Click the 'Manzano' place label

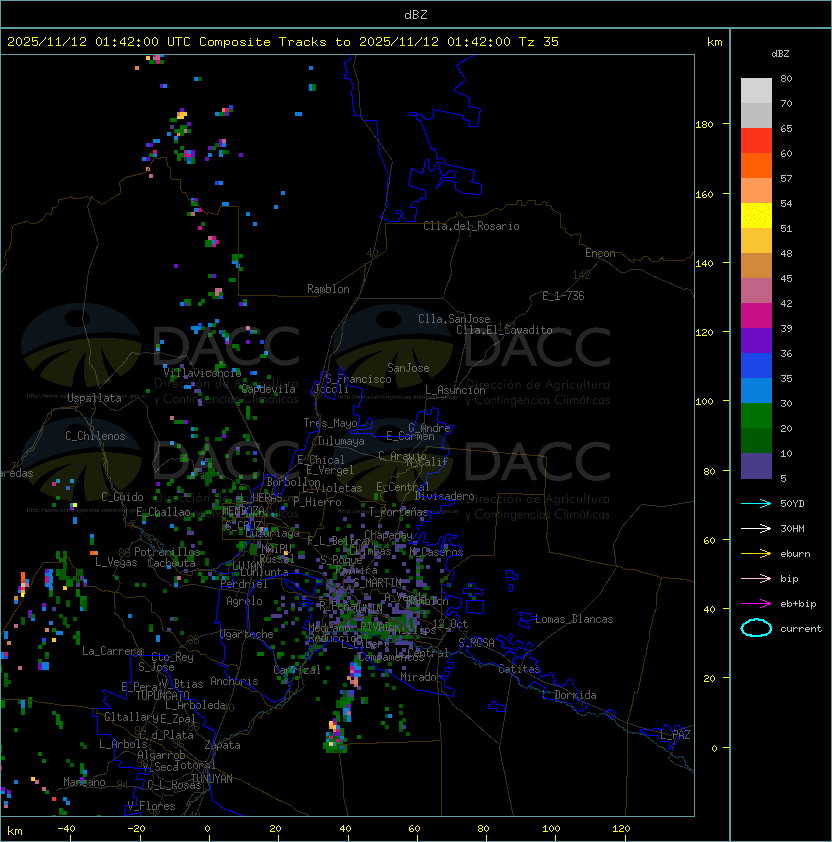tap(84, 782)
